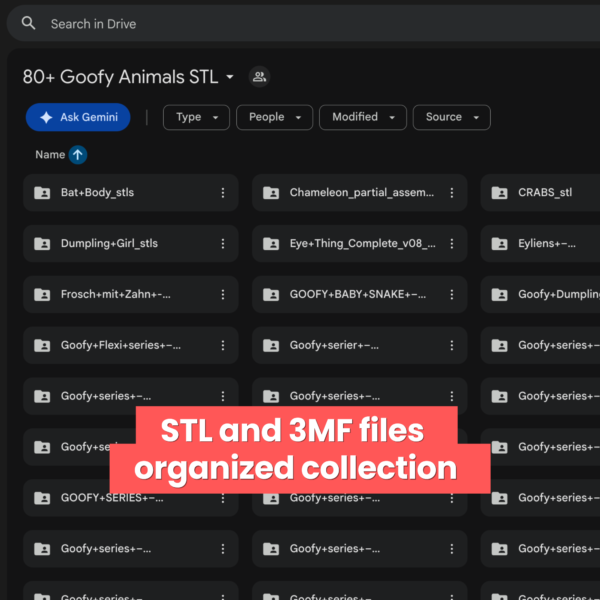
Task: Select the GOOFY+BABY+SNAKE+-... folder name
Action: tap(357, 294)
